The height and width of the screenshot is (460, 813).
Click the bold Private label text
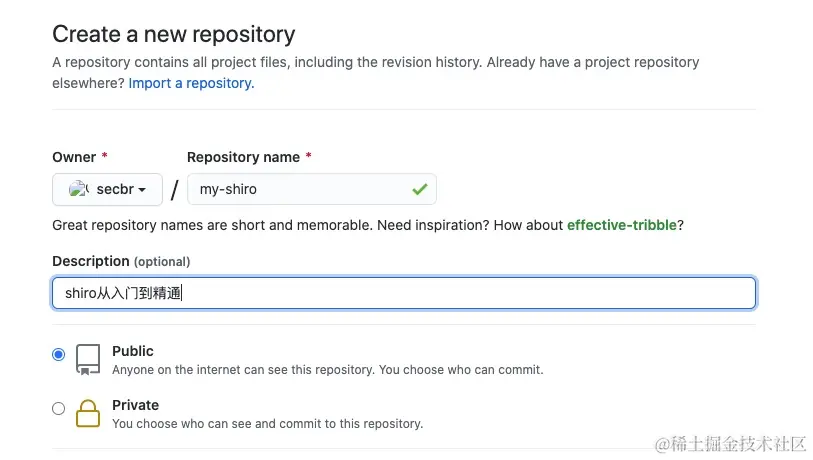[x=135, y=405]
